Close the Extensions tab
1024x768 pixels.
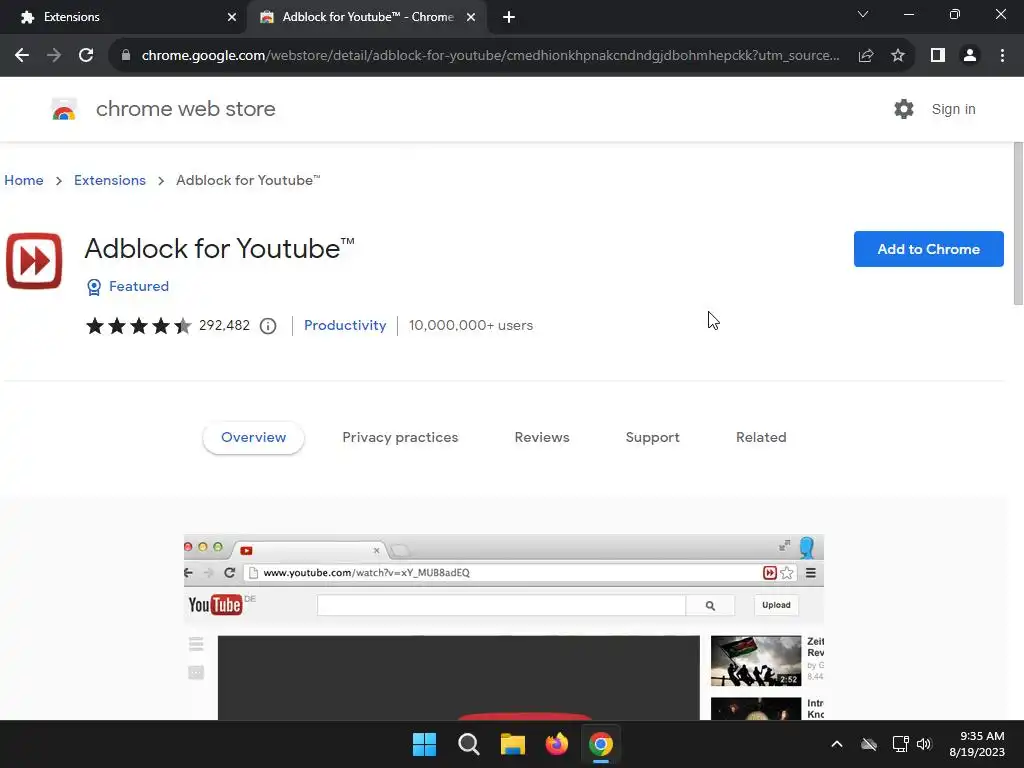tap(232, 17)
